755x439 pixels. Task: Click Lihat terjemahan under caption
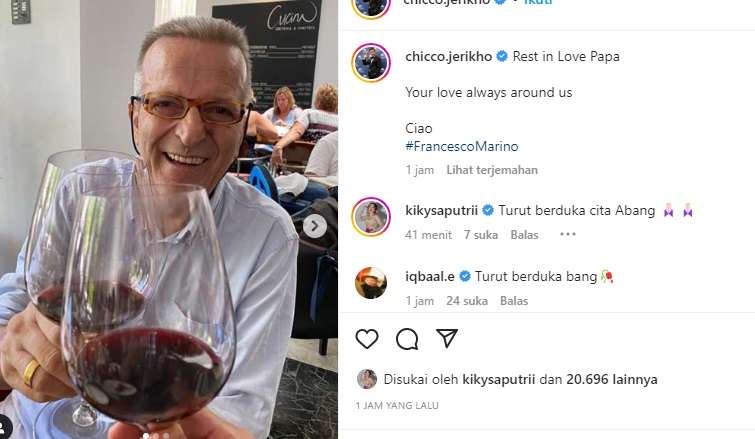[492, 170]
